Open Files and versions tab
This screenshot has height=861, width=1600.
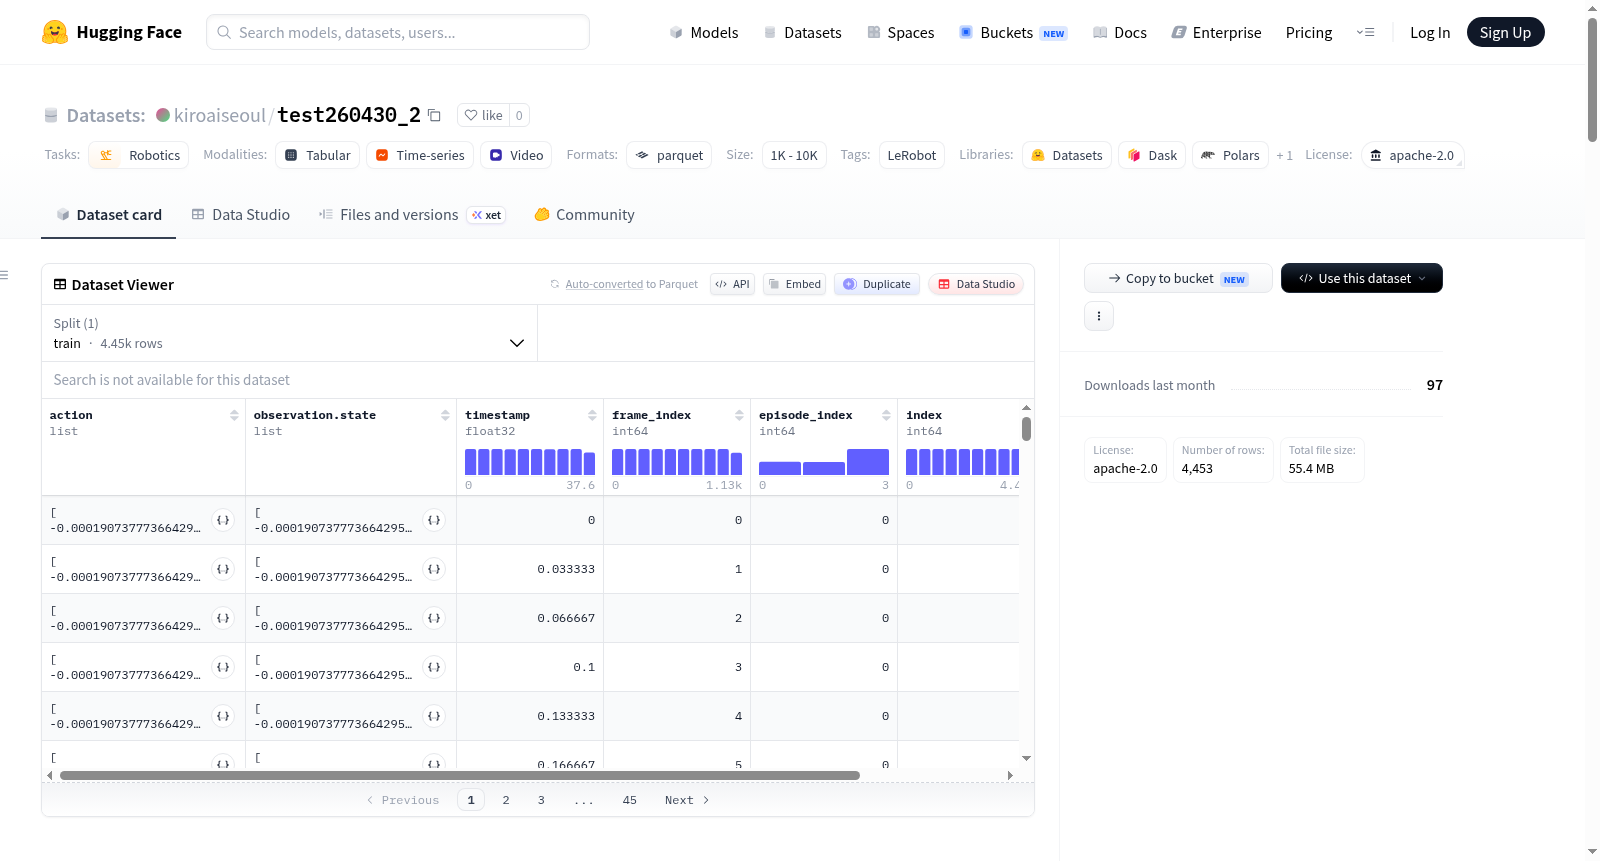click(412, 214)
